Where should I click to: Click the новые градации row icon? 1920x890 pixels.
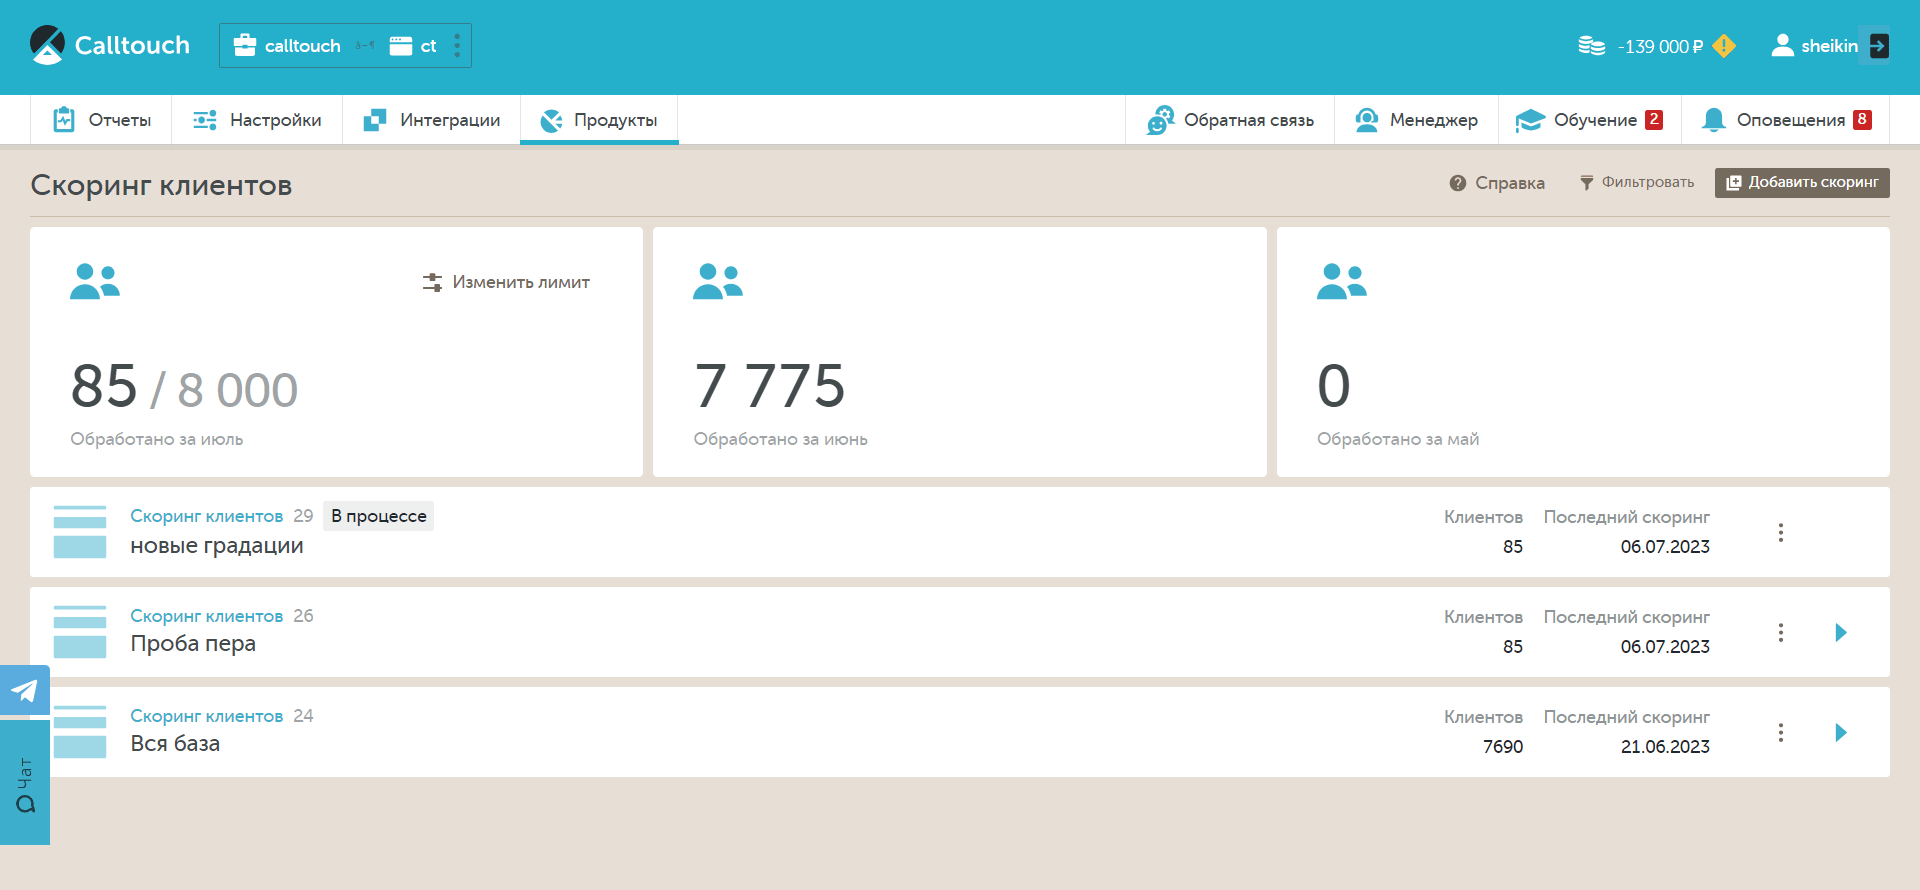point(80,532)
